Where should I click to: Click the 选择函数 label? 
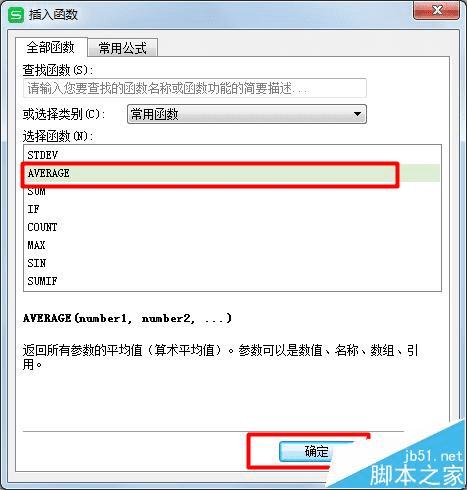[x=58, y=136]
